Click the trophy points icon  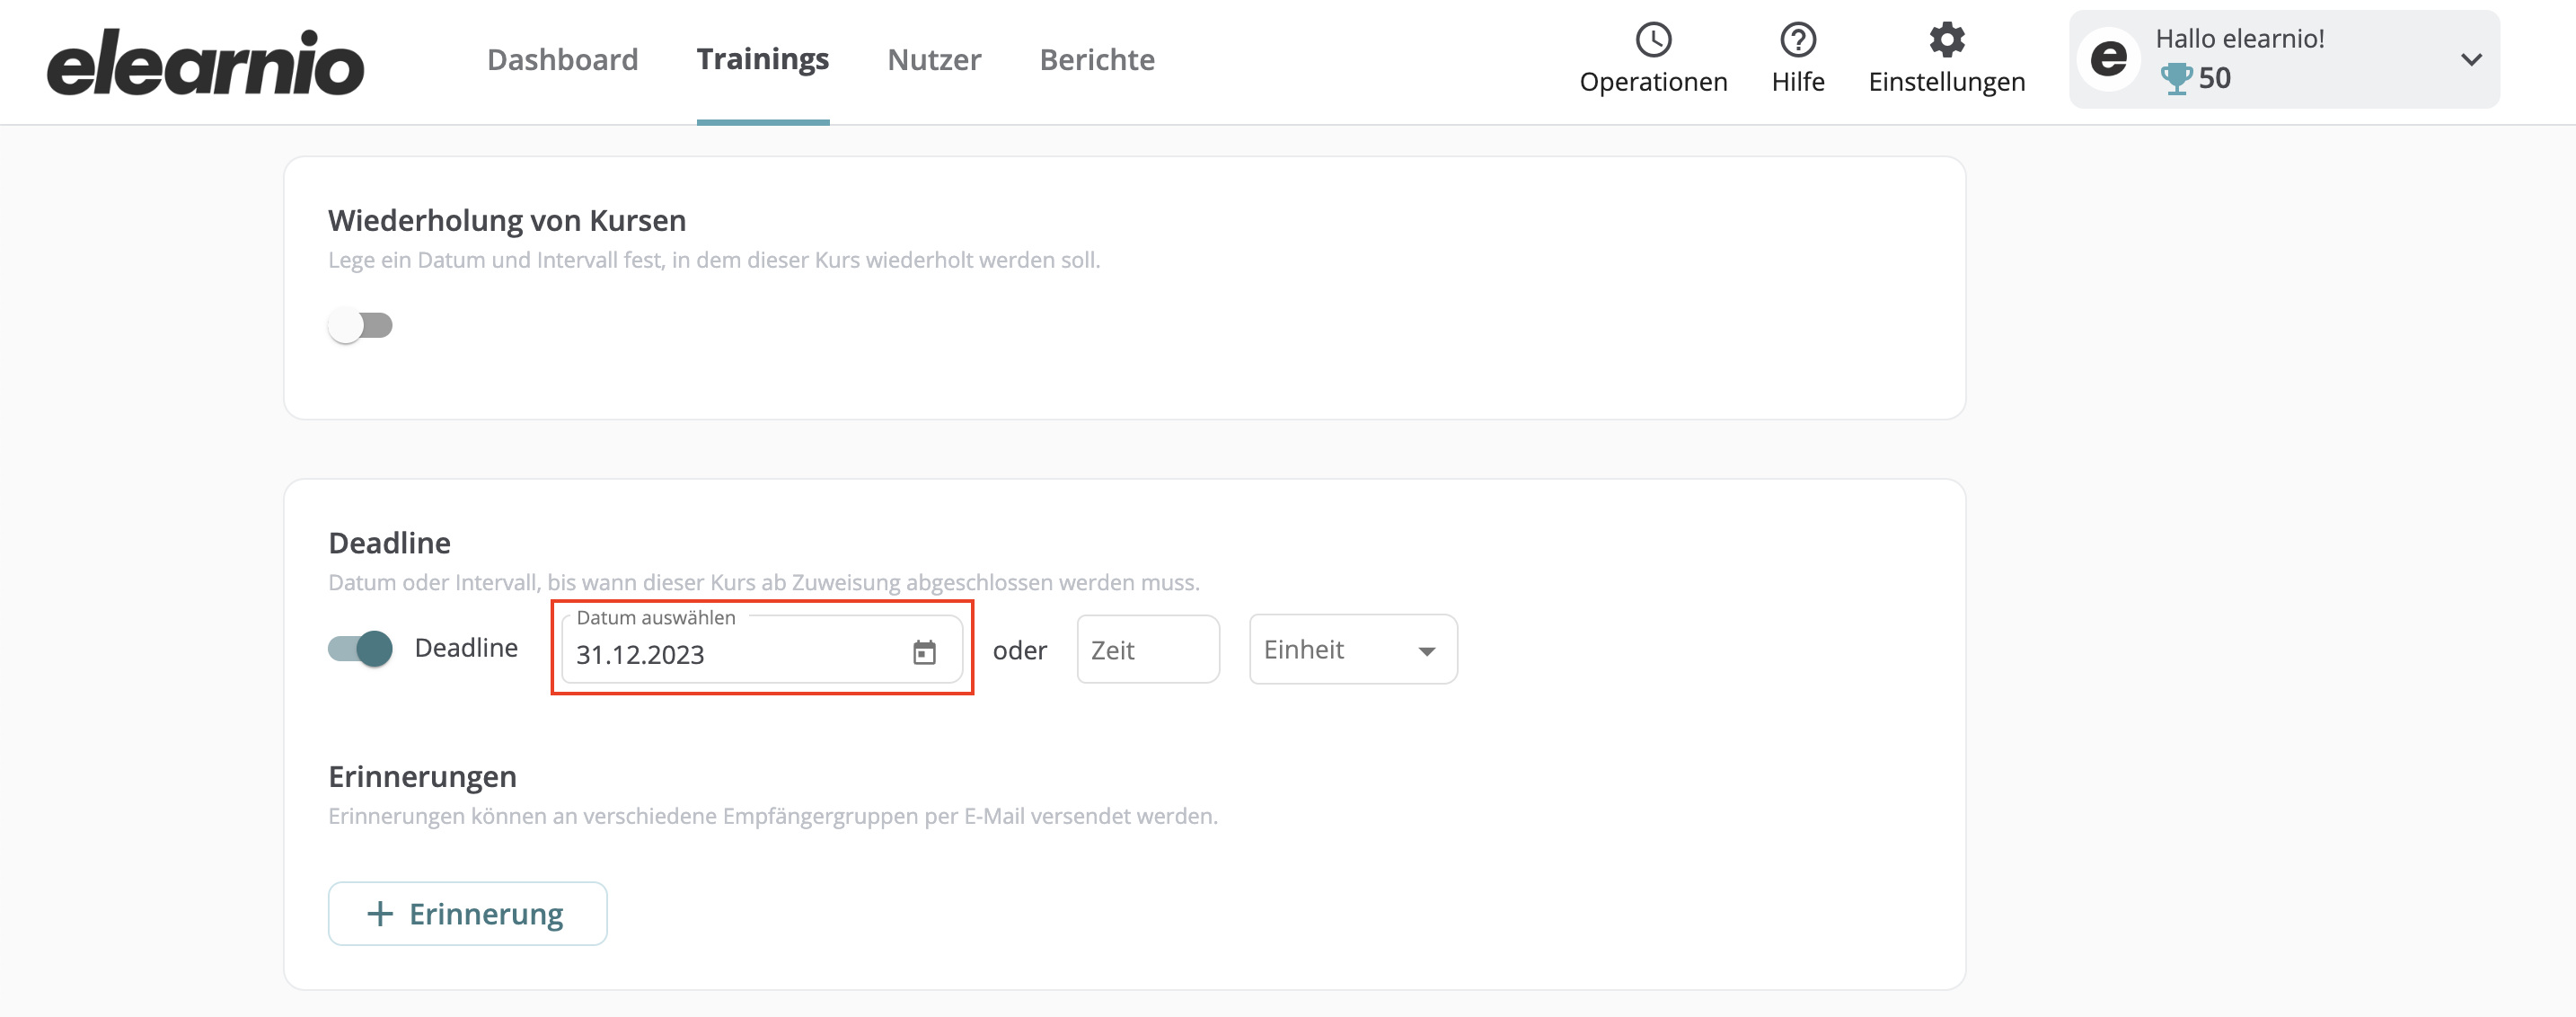(x=2175, y=78)
